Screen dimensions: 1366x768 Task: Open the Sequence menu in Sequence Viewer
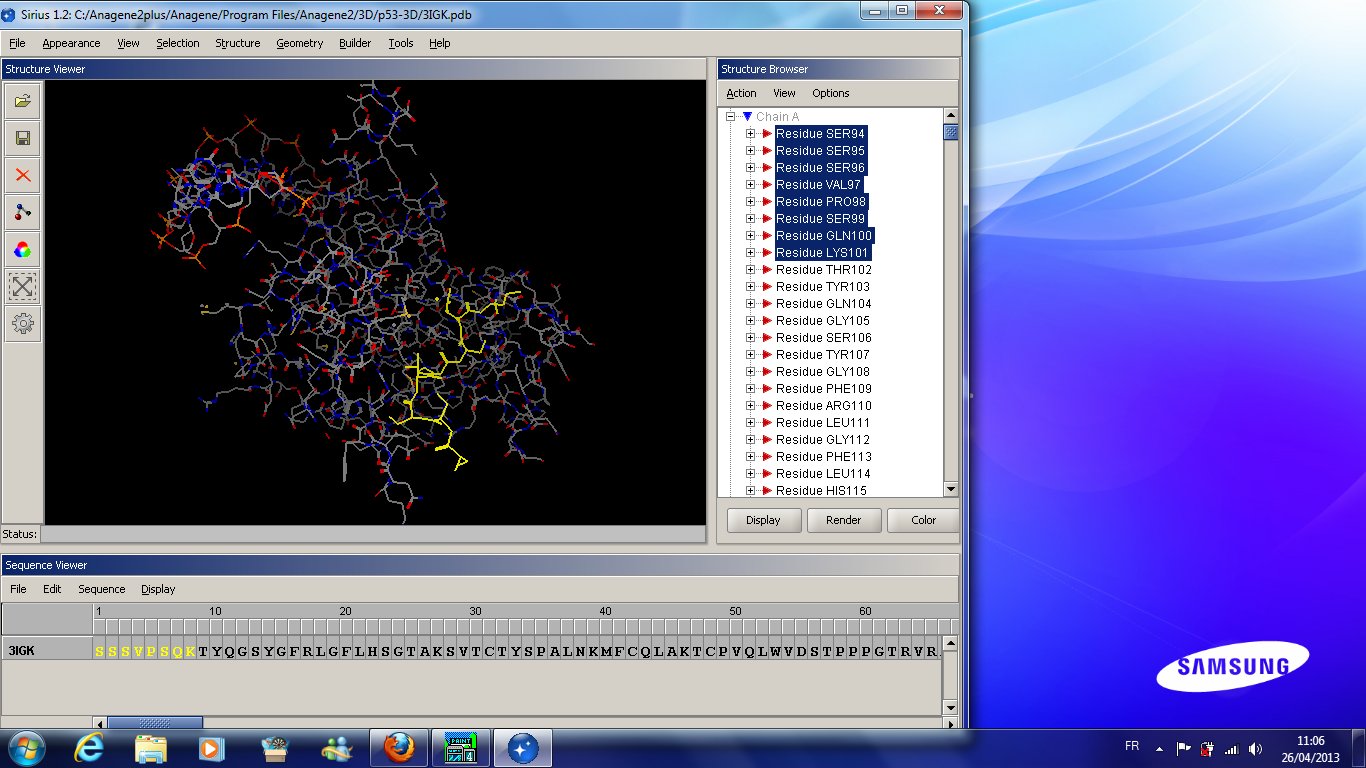101,589
